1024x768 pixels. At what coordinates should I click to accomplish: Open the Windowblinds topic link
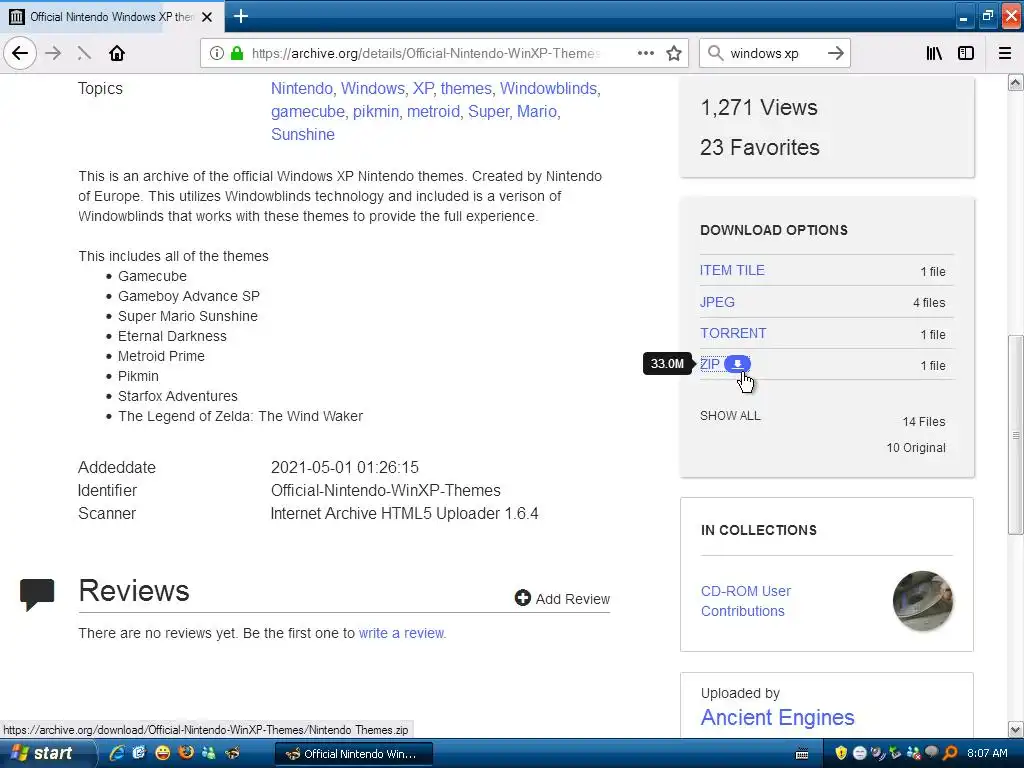[x=549, y=88]
